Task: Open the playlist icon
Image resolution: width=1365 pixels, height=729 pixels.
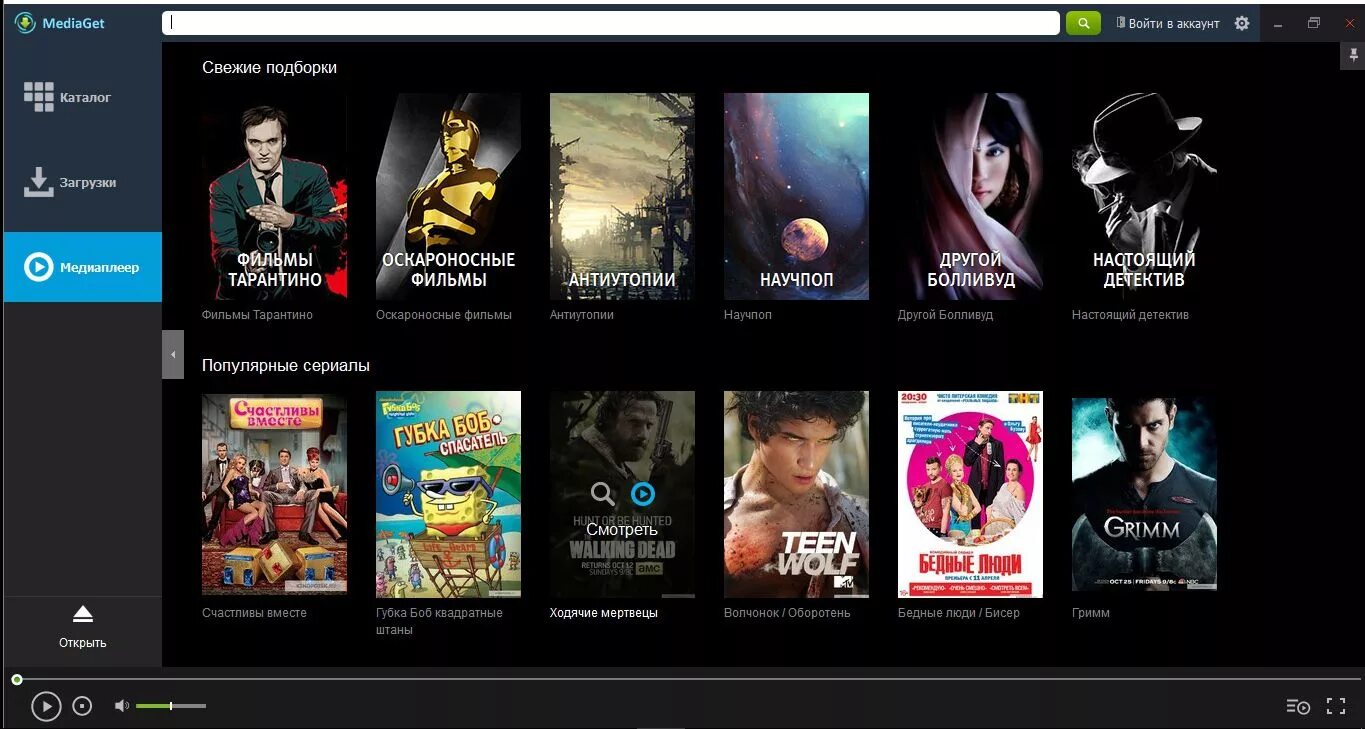Action: click(1298, 707)
